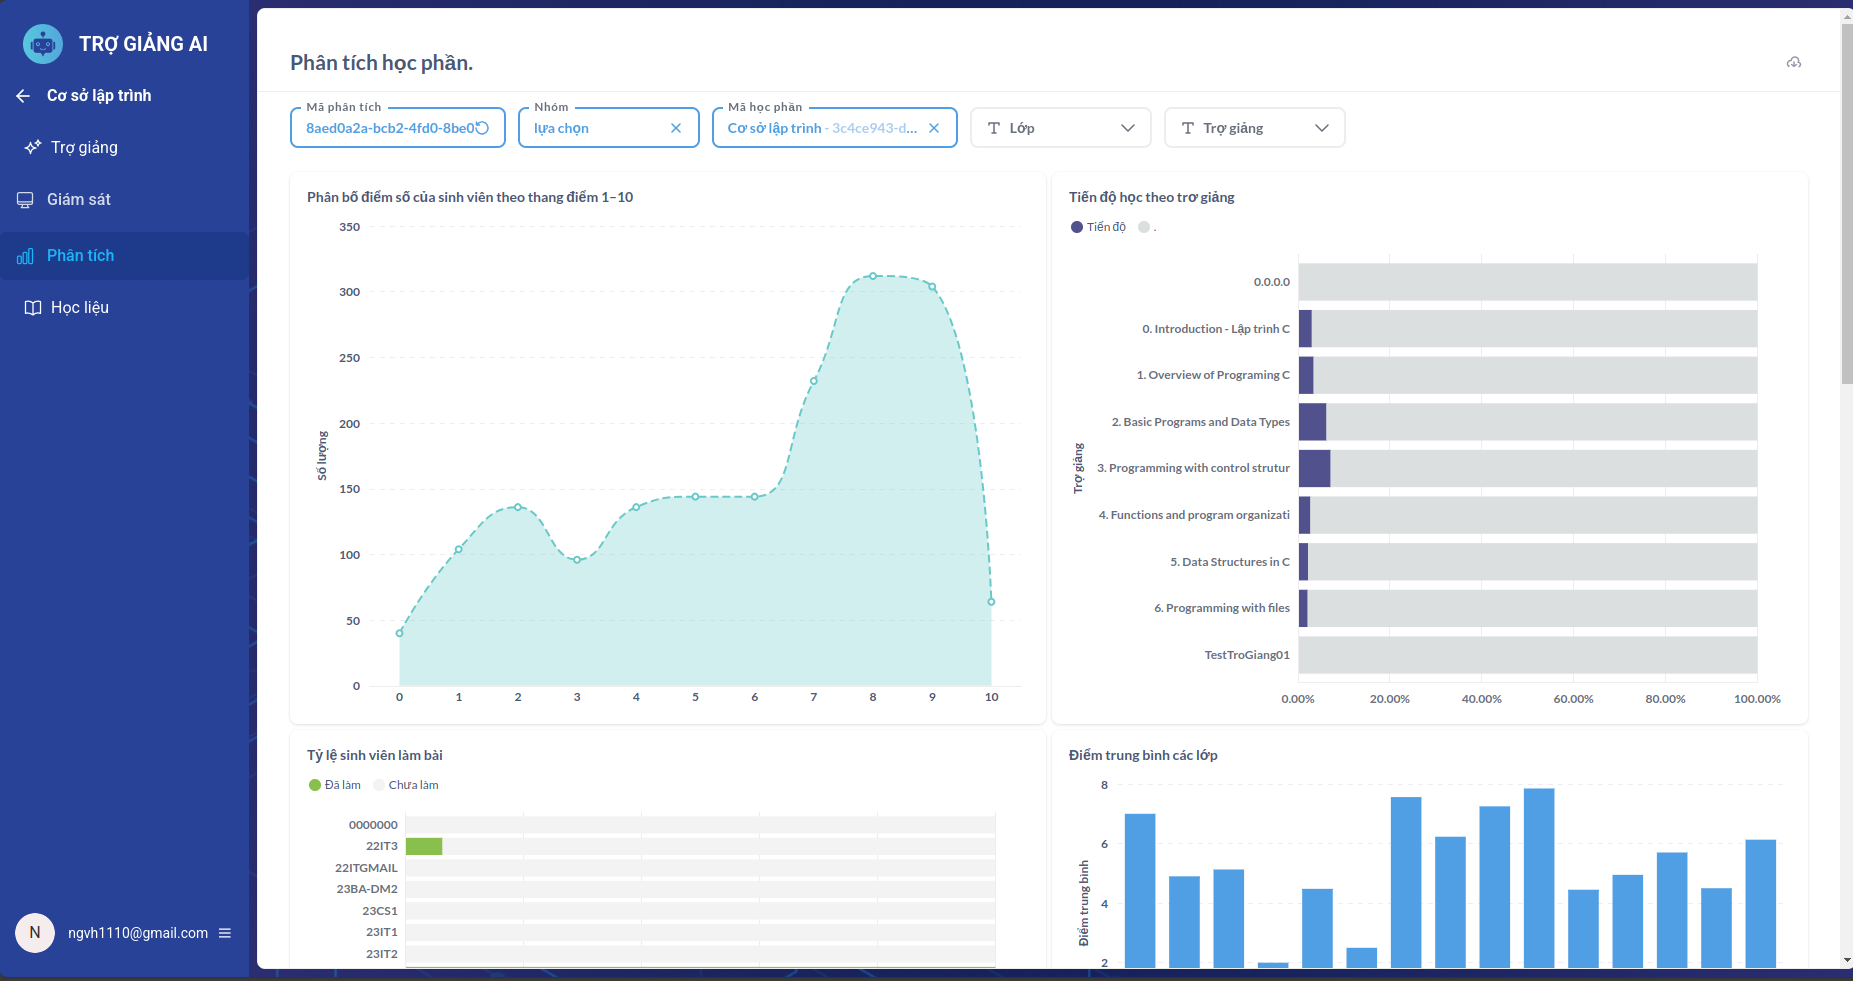This screenshot has width=1853, height=981.
Task: Click the Mã phân tích input field
Action: pyautogui.click(x=388, y=128)
